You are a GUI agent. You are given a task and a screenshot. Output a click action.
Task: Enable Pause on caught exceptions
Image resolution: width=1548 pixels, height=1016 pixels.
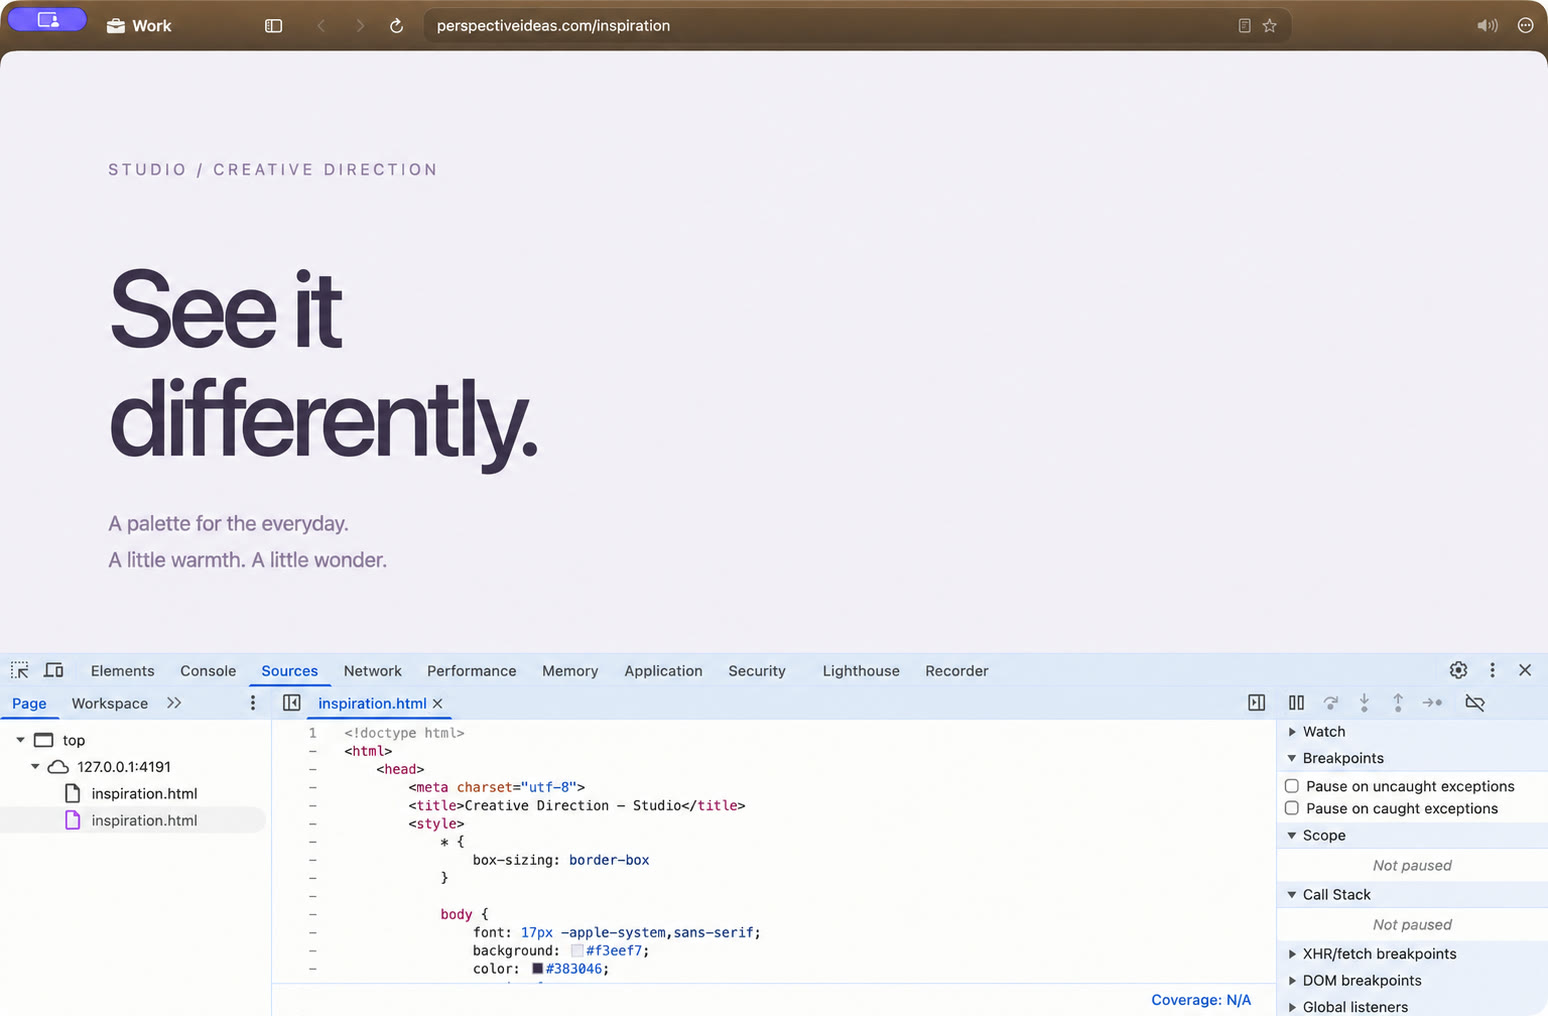point(1292,808)
